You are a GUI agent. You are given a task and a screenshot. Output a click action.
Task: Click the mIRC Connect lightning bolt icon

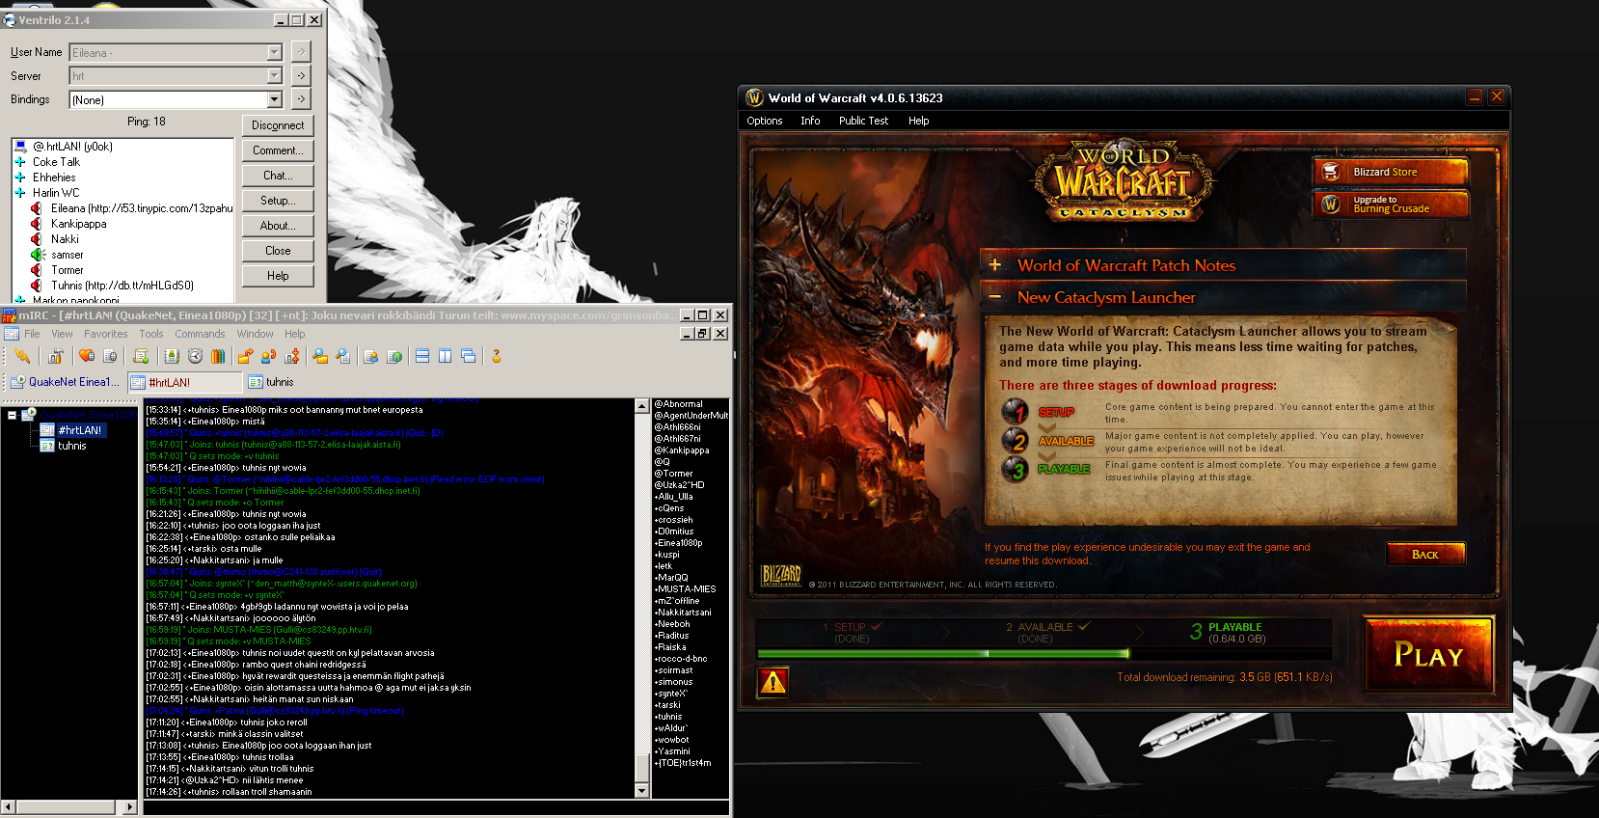click(x=22, y=356)
